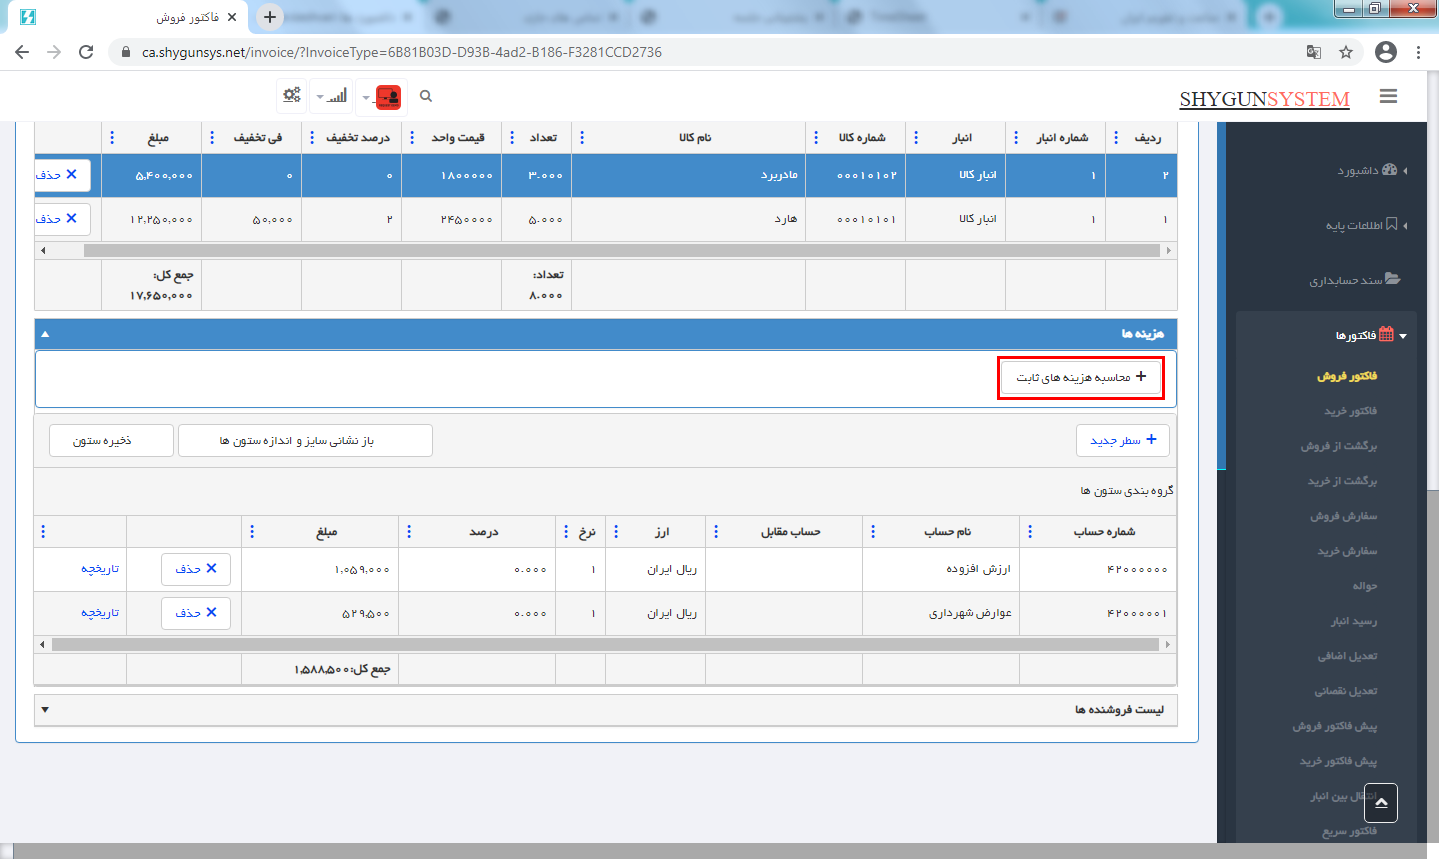Open the hamburger menu beside SHYGUNSYSTEM logo
Image resolution: width=1439 pixels, height=859 pixels.
pos(1388,96)
